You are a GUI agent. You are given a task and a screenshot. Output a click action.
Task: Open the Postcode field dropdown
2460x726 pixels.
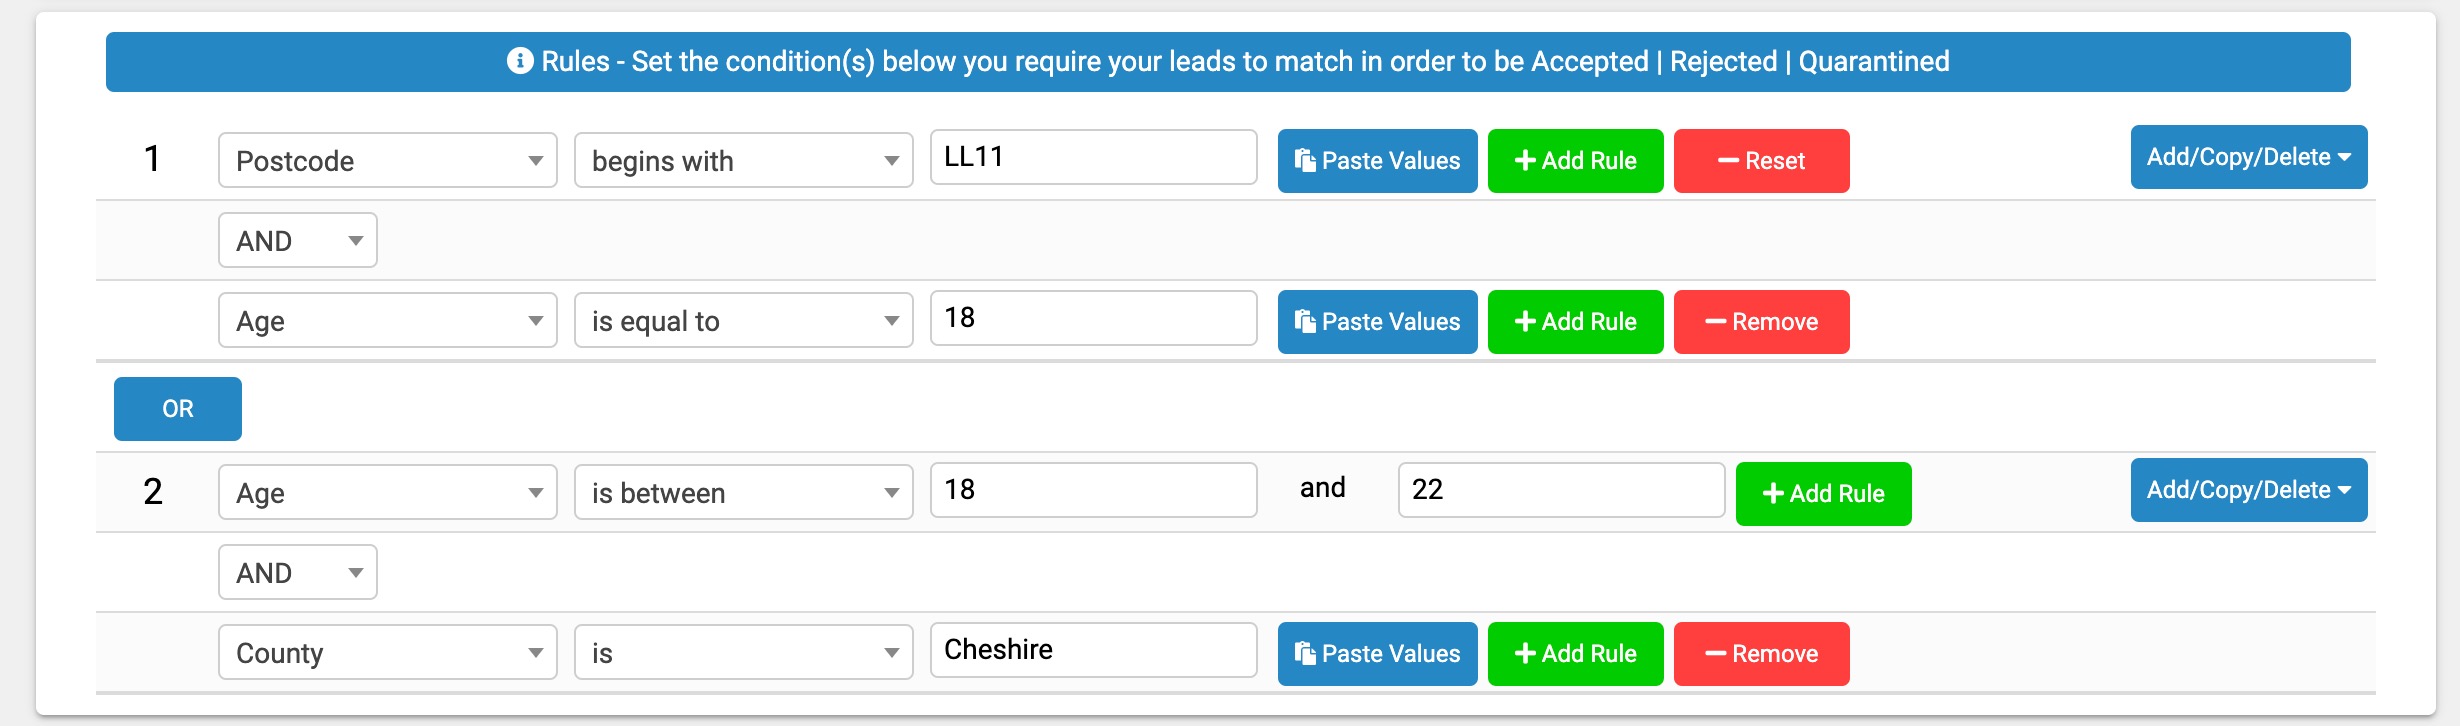click(388, 160)
